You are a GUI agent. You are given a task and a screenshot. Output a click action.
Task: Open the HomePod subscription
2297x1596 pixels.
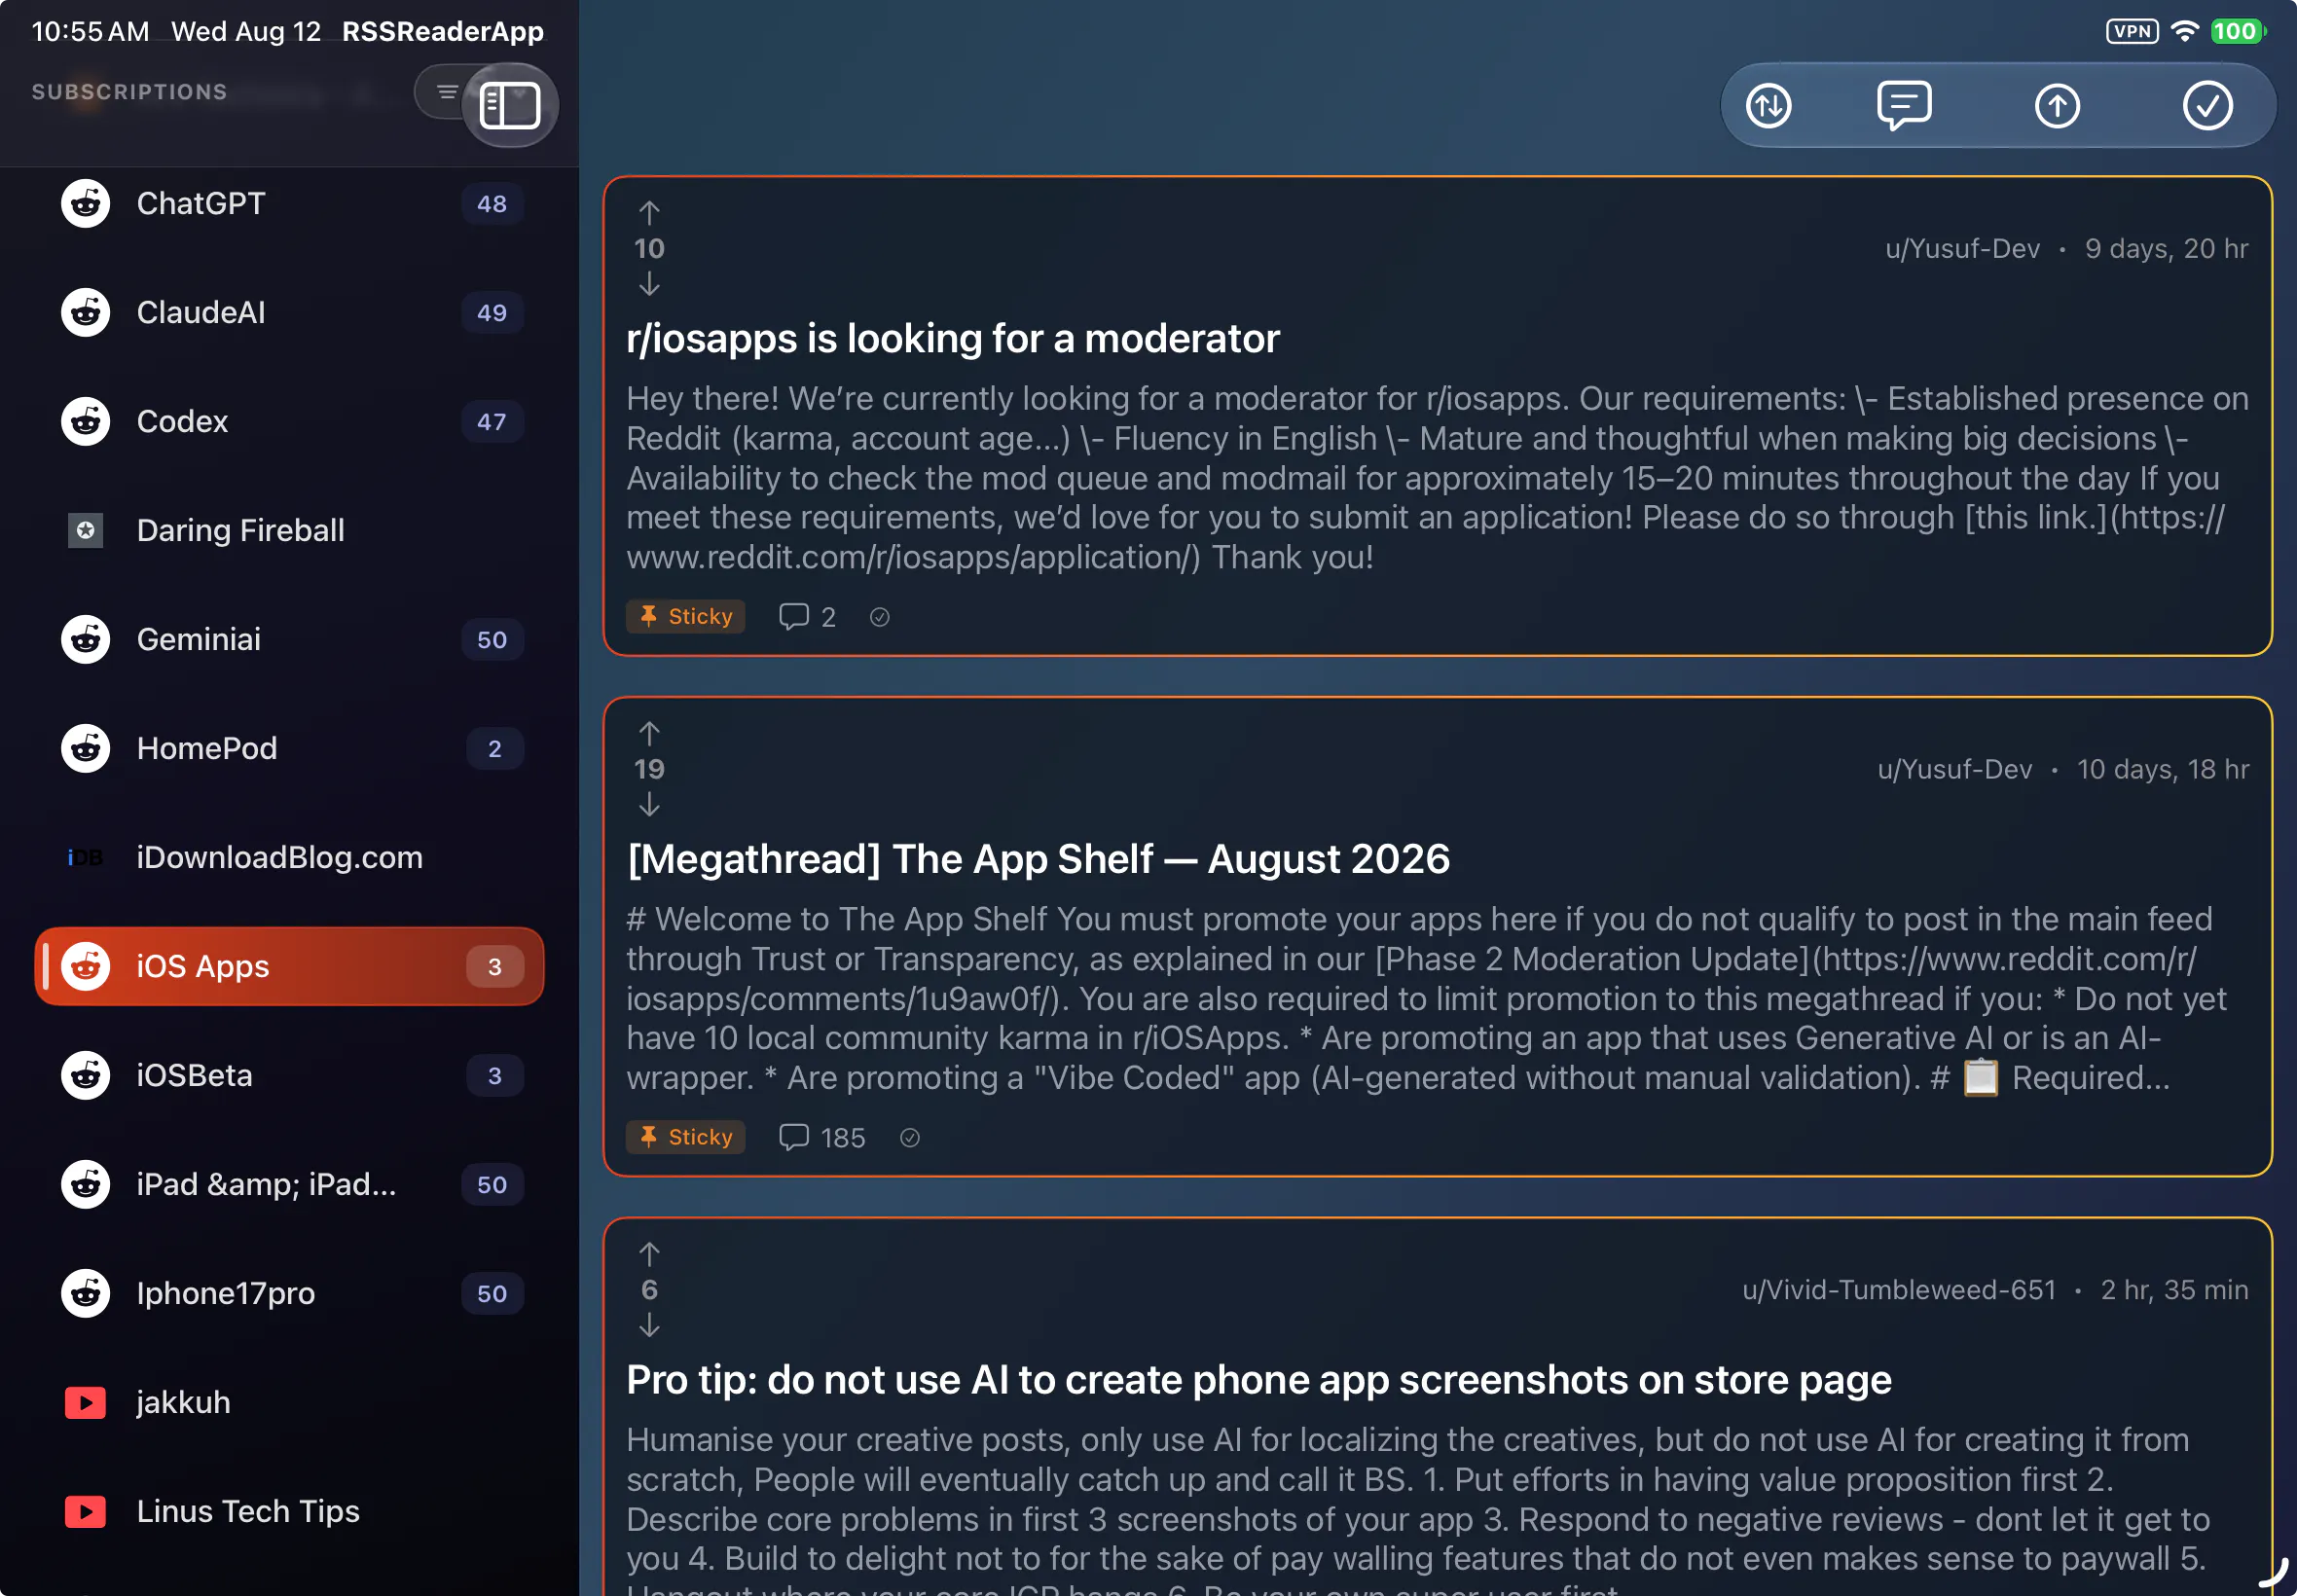[x=289, y=748]
